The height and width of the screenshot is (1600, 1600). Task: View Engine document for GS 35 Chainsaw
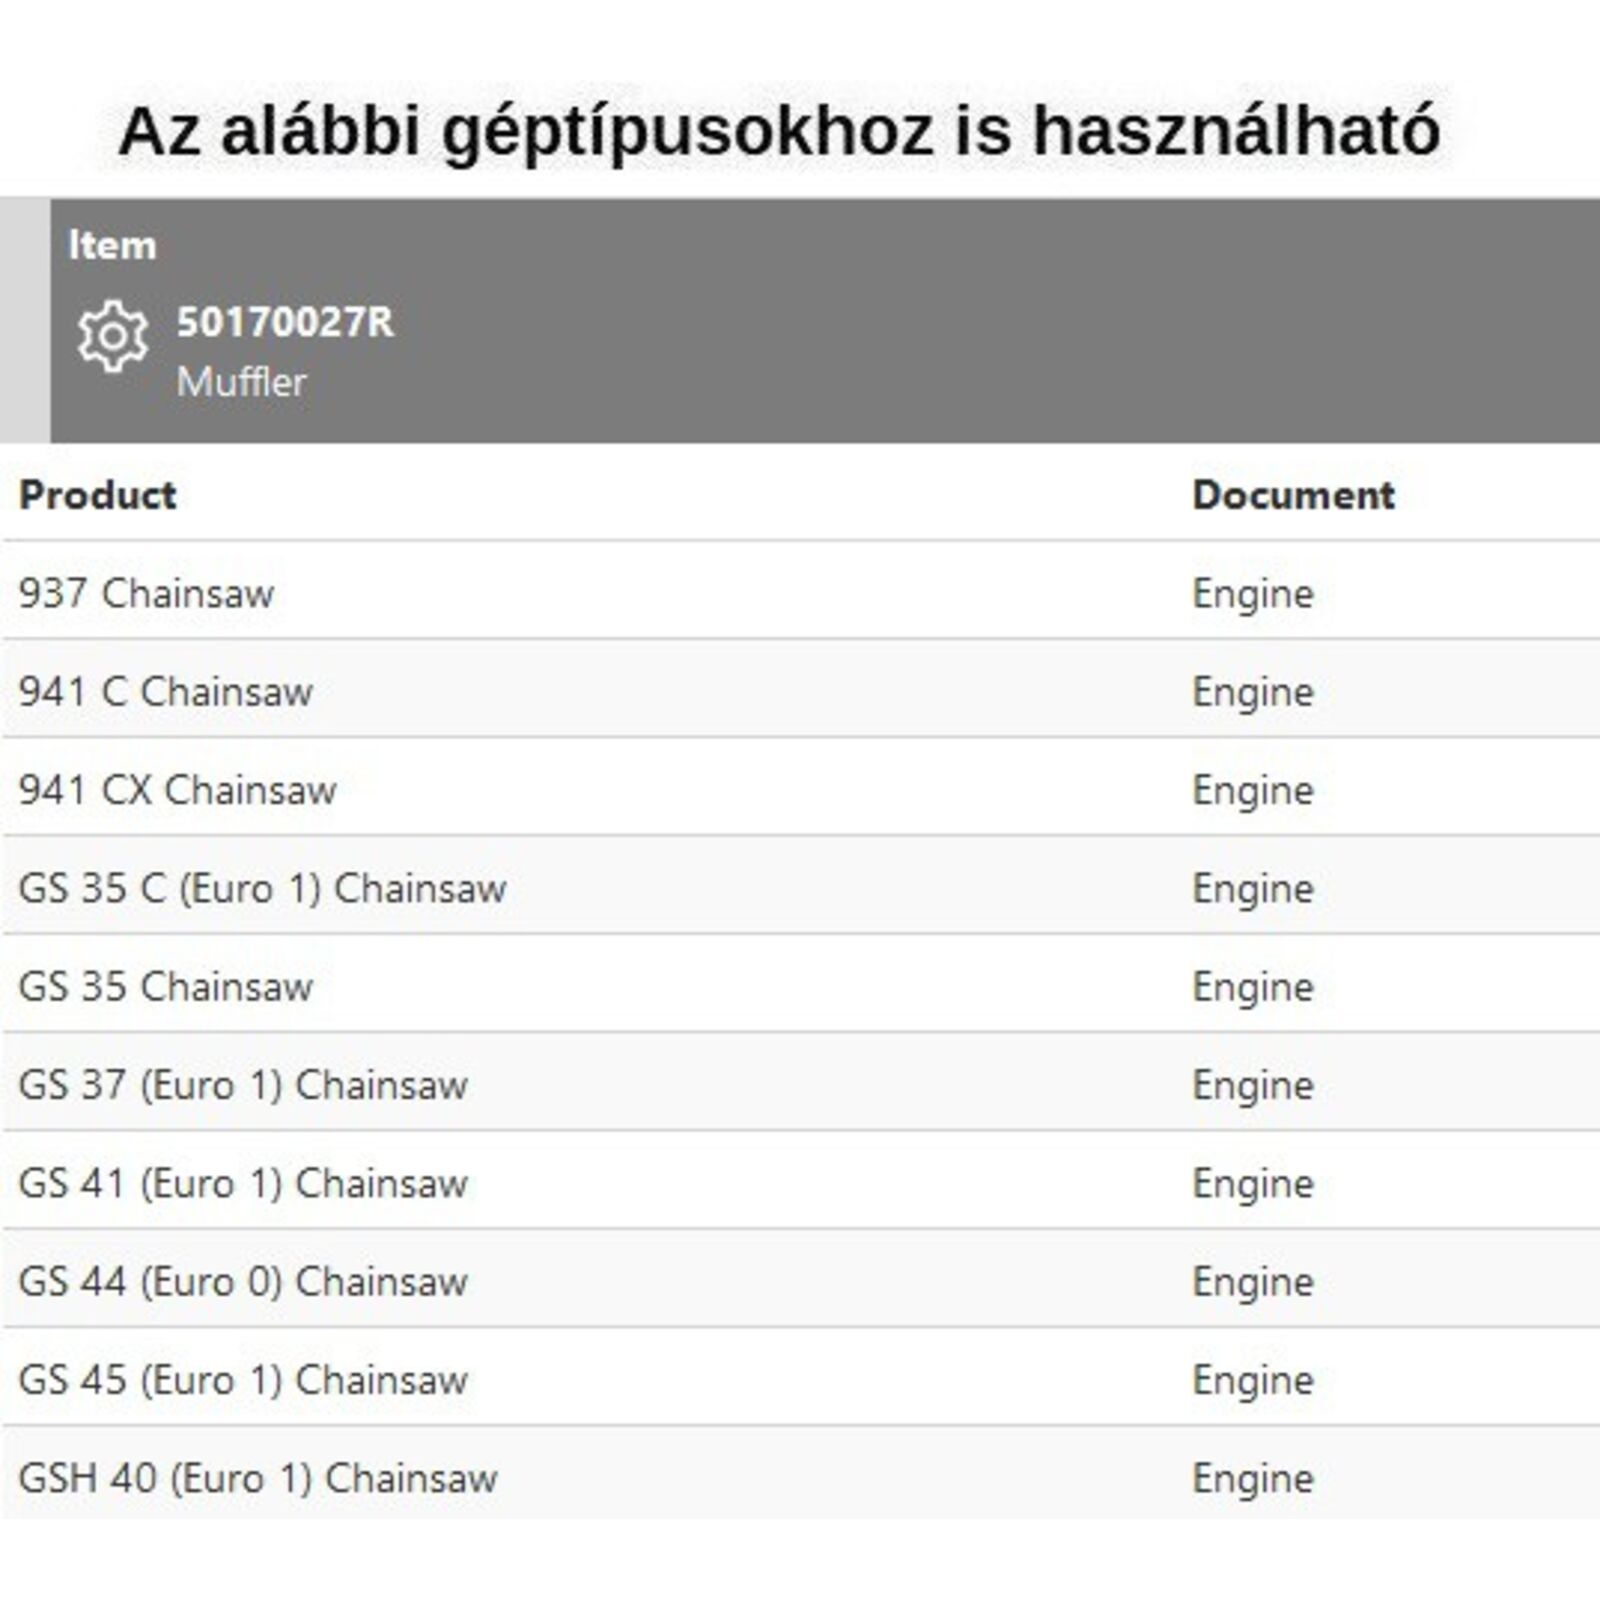[1253, 986]
